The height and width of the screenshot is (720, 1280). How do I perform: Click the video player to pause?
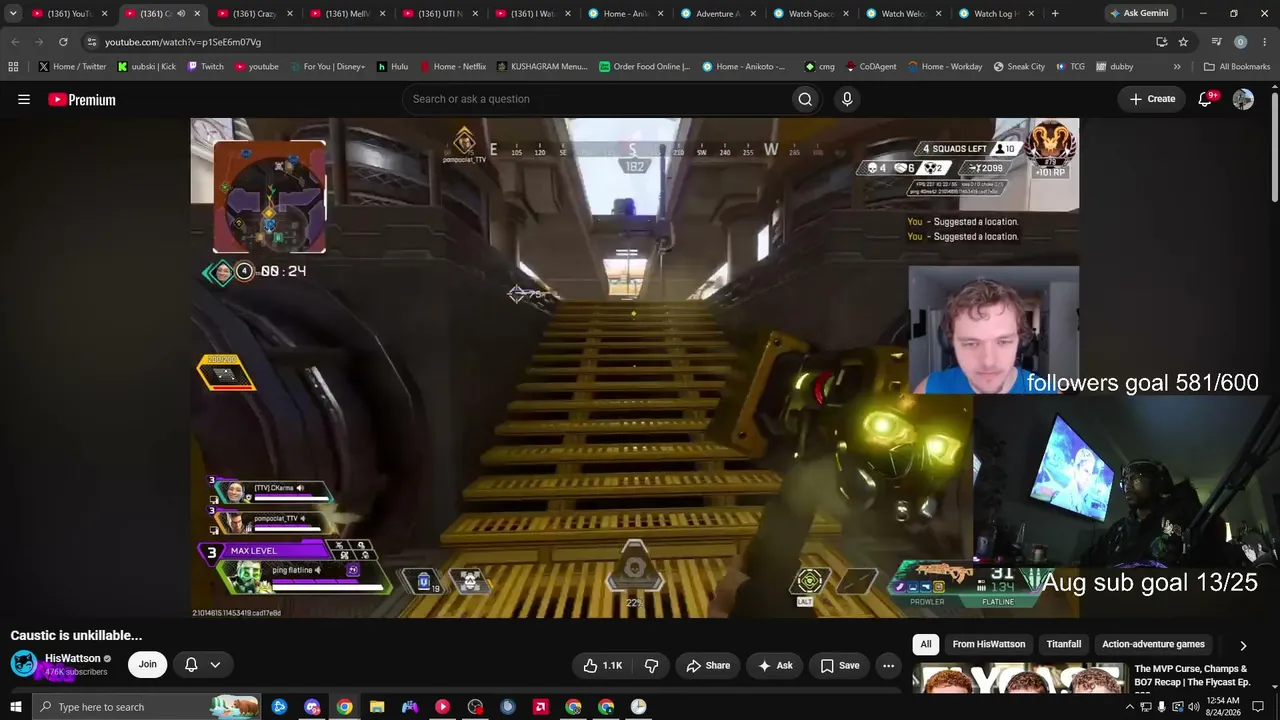[635, 368]
